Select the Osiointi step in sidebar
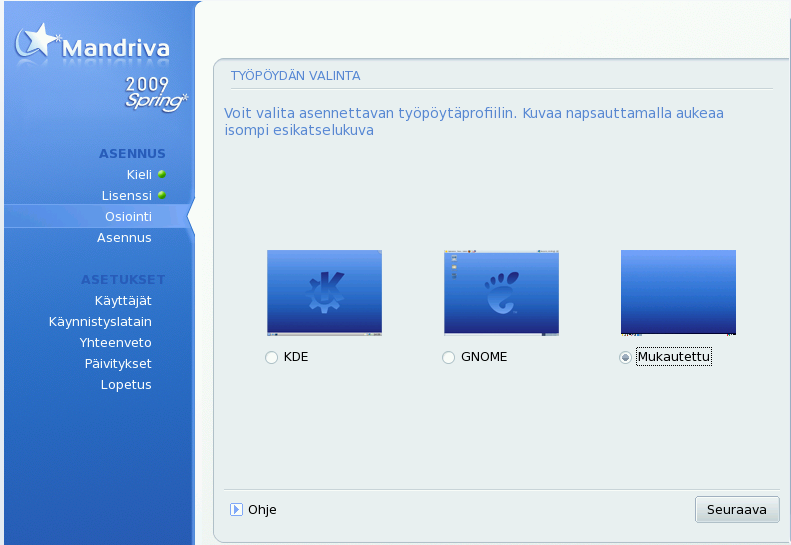Image resolution: width=791 pixels, height=545 pixels. (x=128, y=216)
